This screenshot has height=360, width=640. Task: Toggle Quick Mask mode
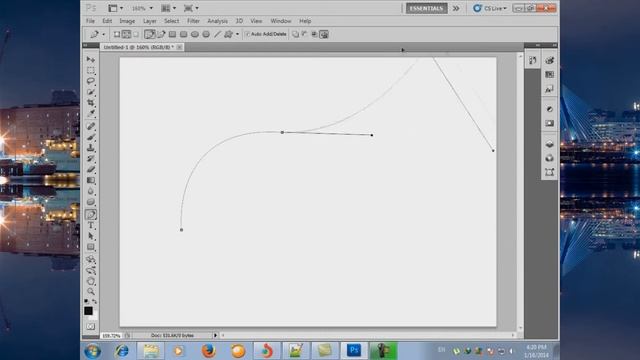91,327
